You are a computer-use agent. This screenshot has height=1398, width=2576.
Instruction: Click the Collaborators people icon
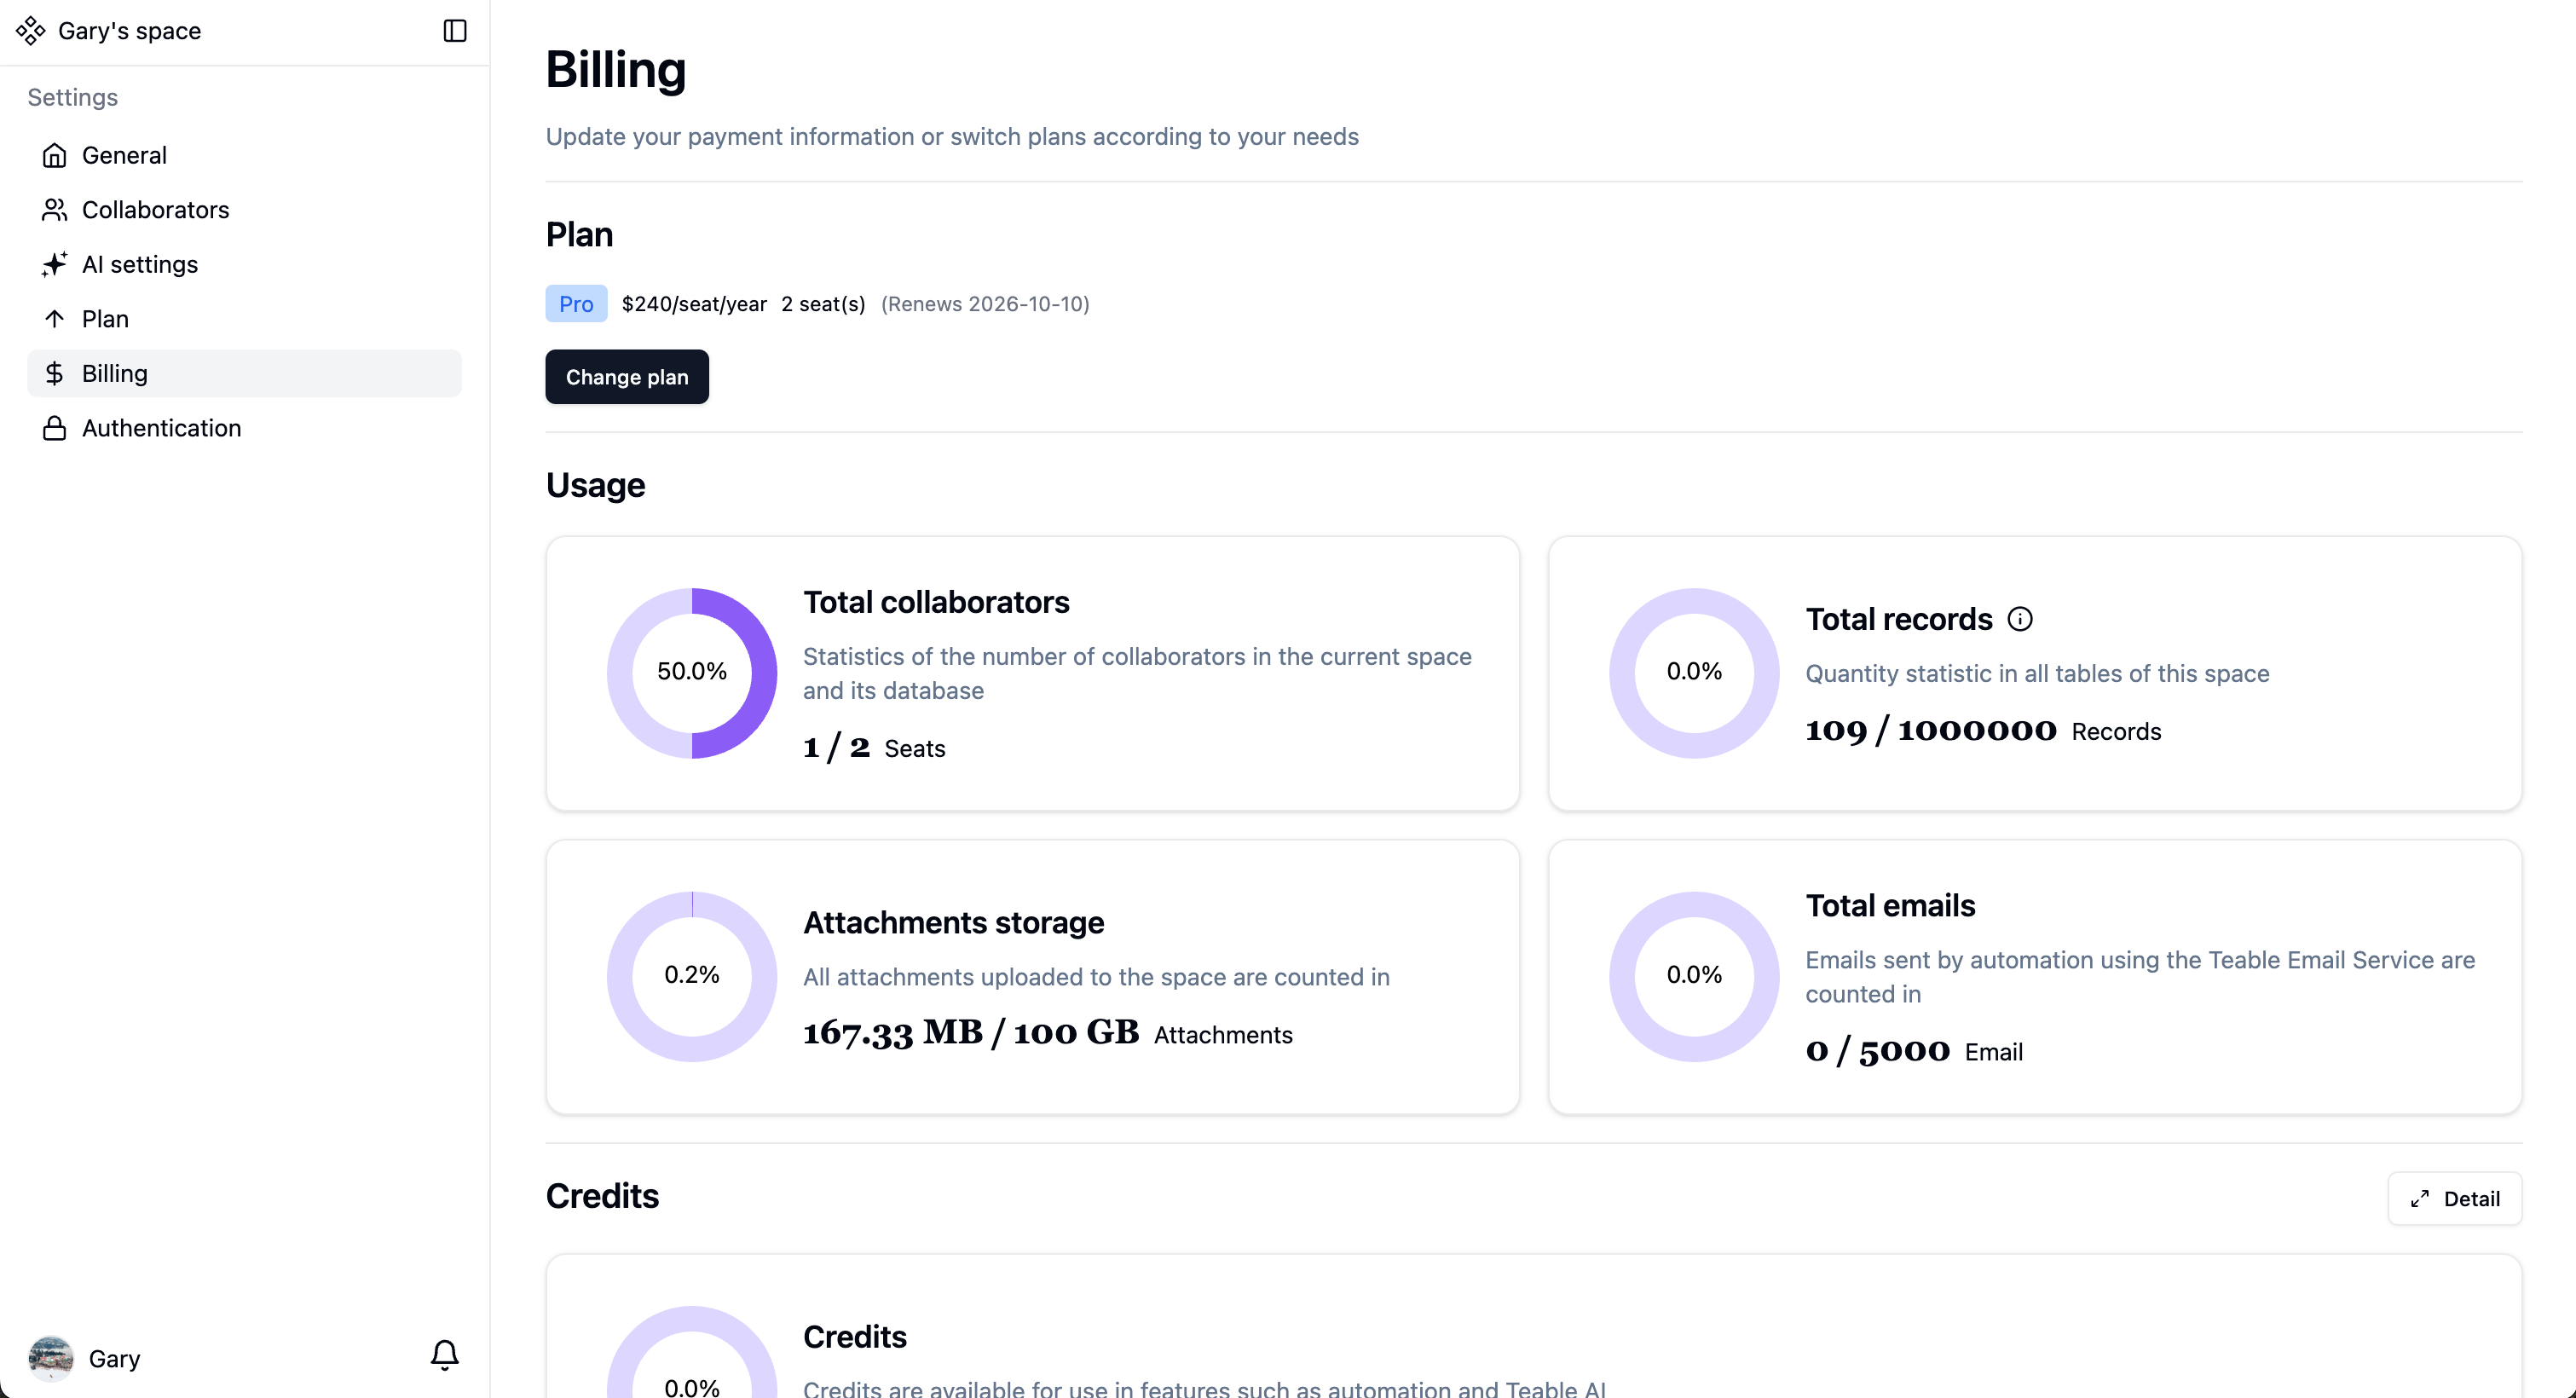[54, 210]
